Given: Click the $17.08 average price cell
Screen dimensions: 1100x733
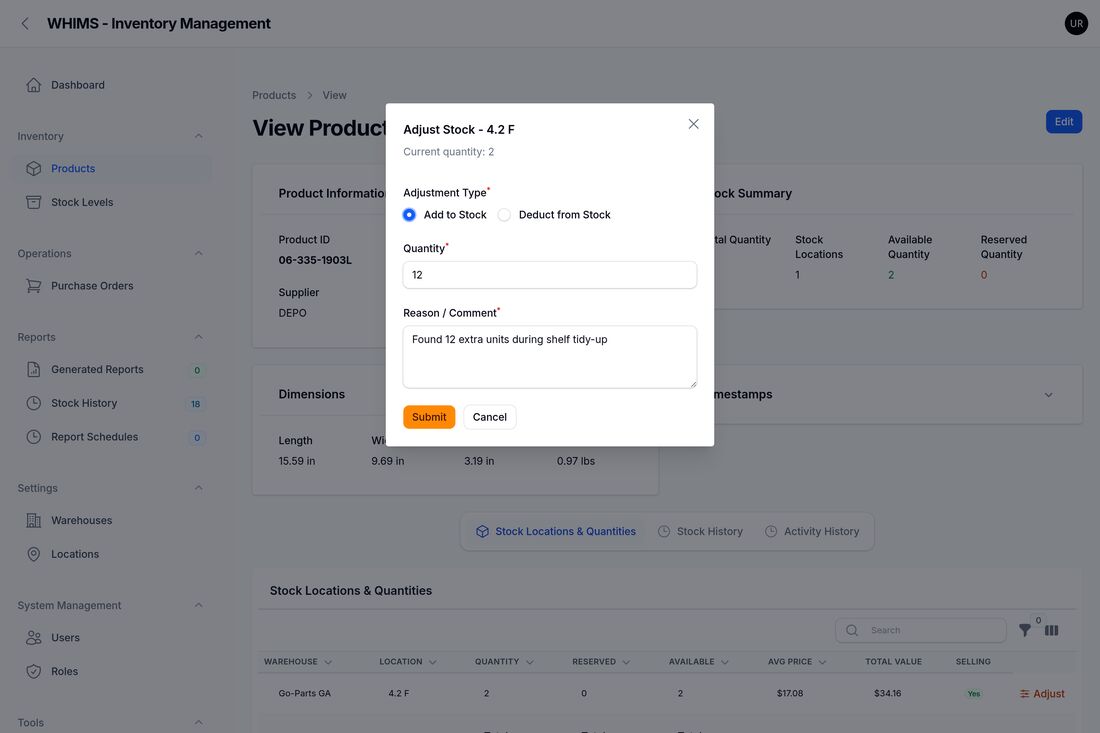Looking at the screenshot, I should [790, 694].
